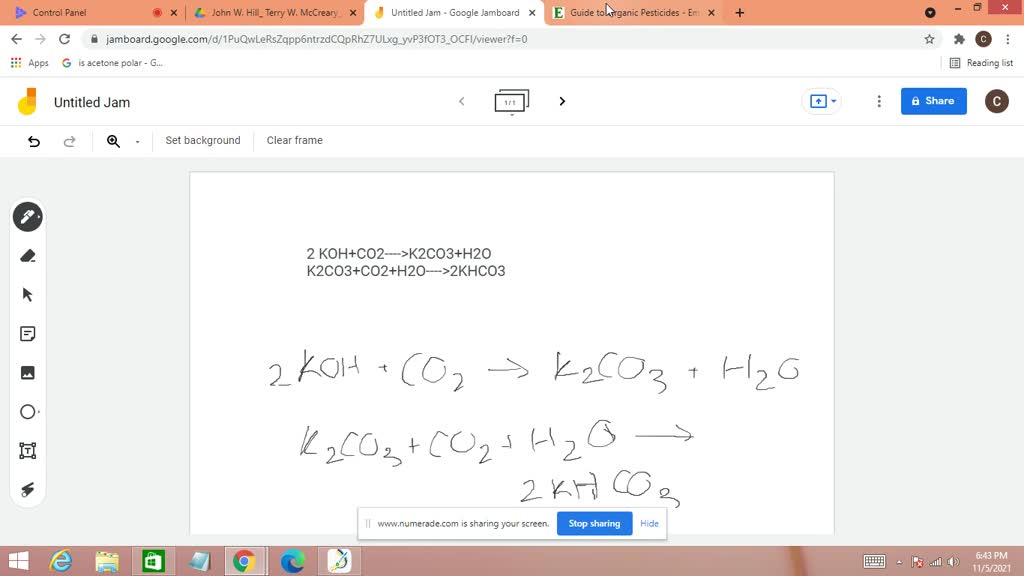Add a Sticky note
The height and width of the screenshot is (576, 1024).
tap(27, 333)
